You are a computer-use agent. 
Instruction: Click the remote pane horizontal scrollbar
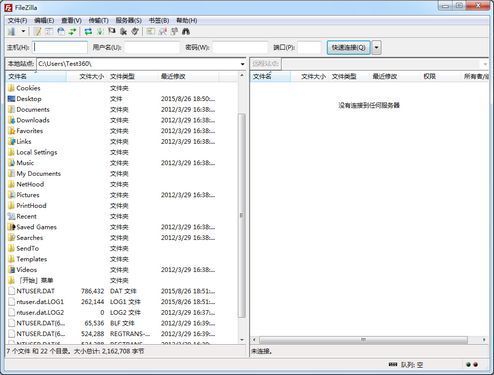(363, 340)
